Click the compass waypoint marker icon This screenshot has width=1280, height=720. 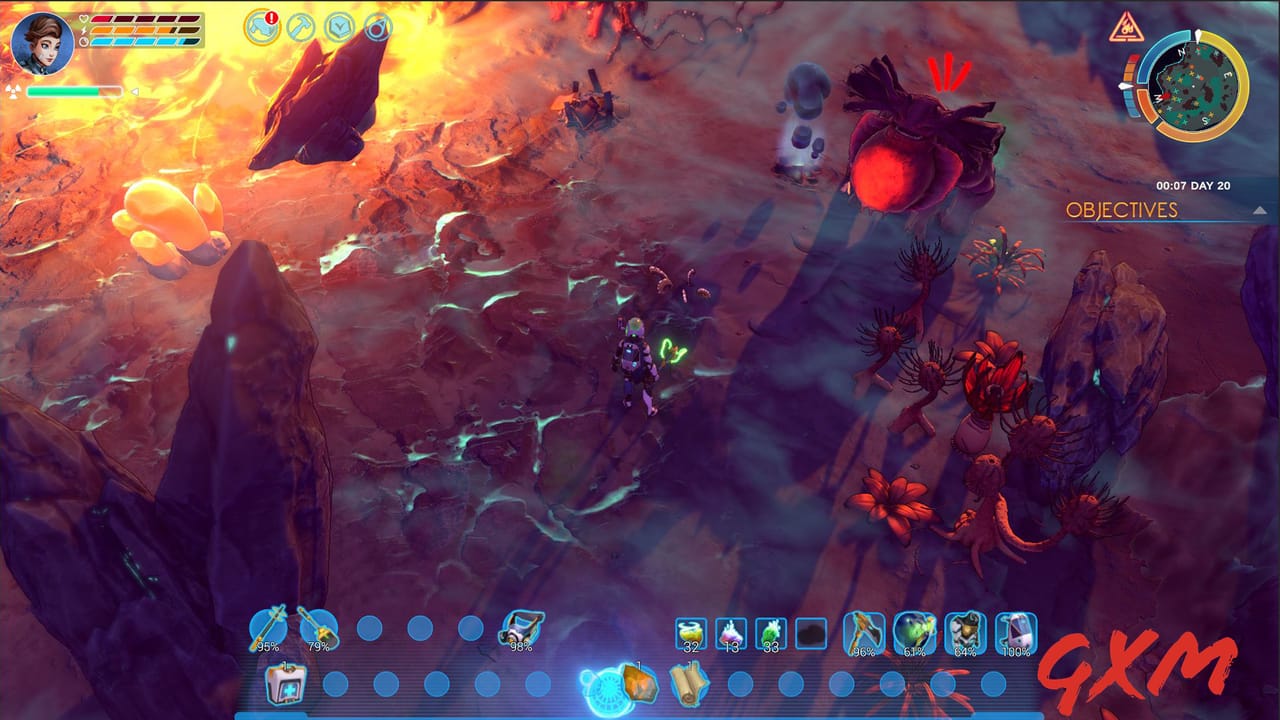point(378,28)
